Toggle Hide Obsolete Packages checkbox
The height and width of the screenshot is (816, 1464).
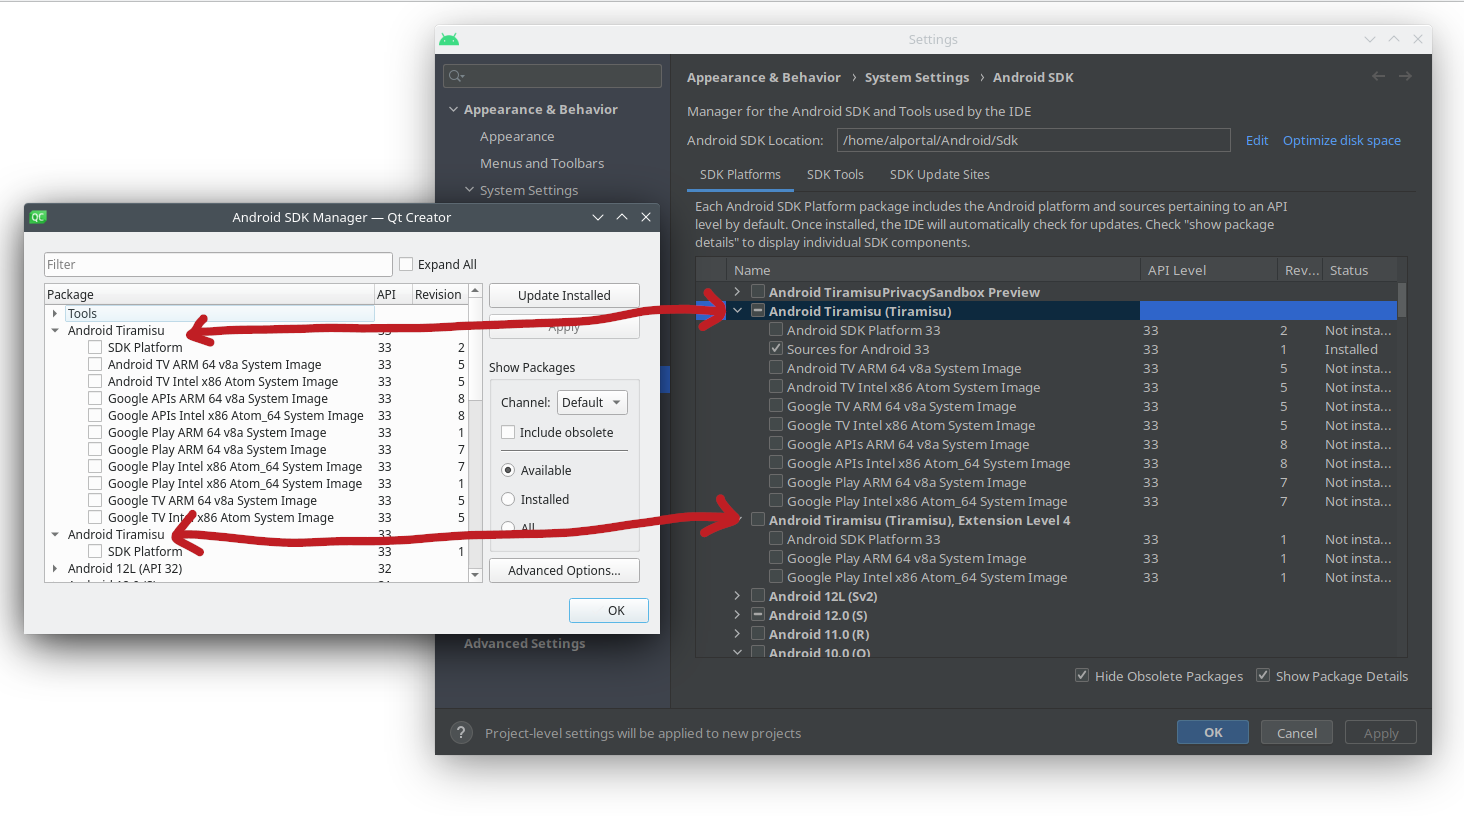(1082, 675)
